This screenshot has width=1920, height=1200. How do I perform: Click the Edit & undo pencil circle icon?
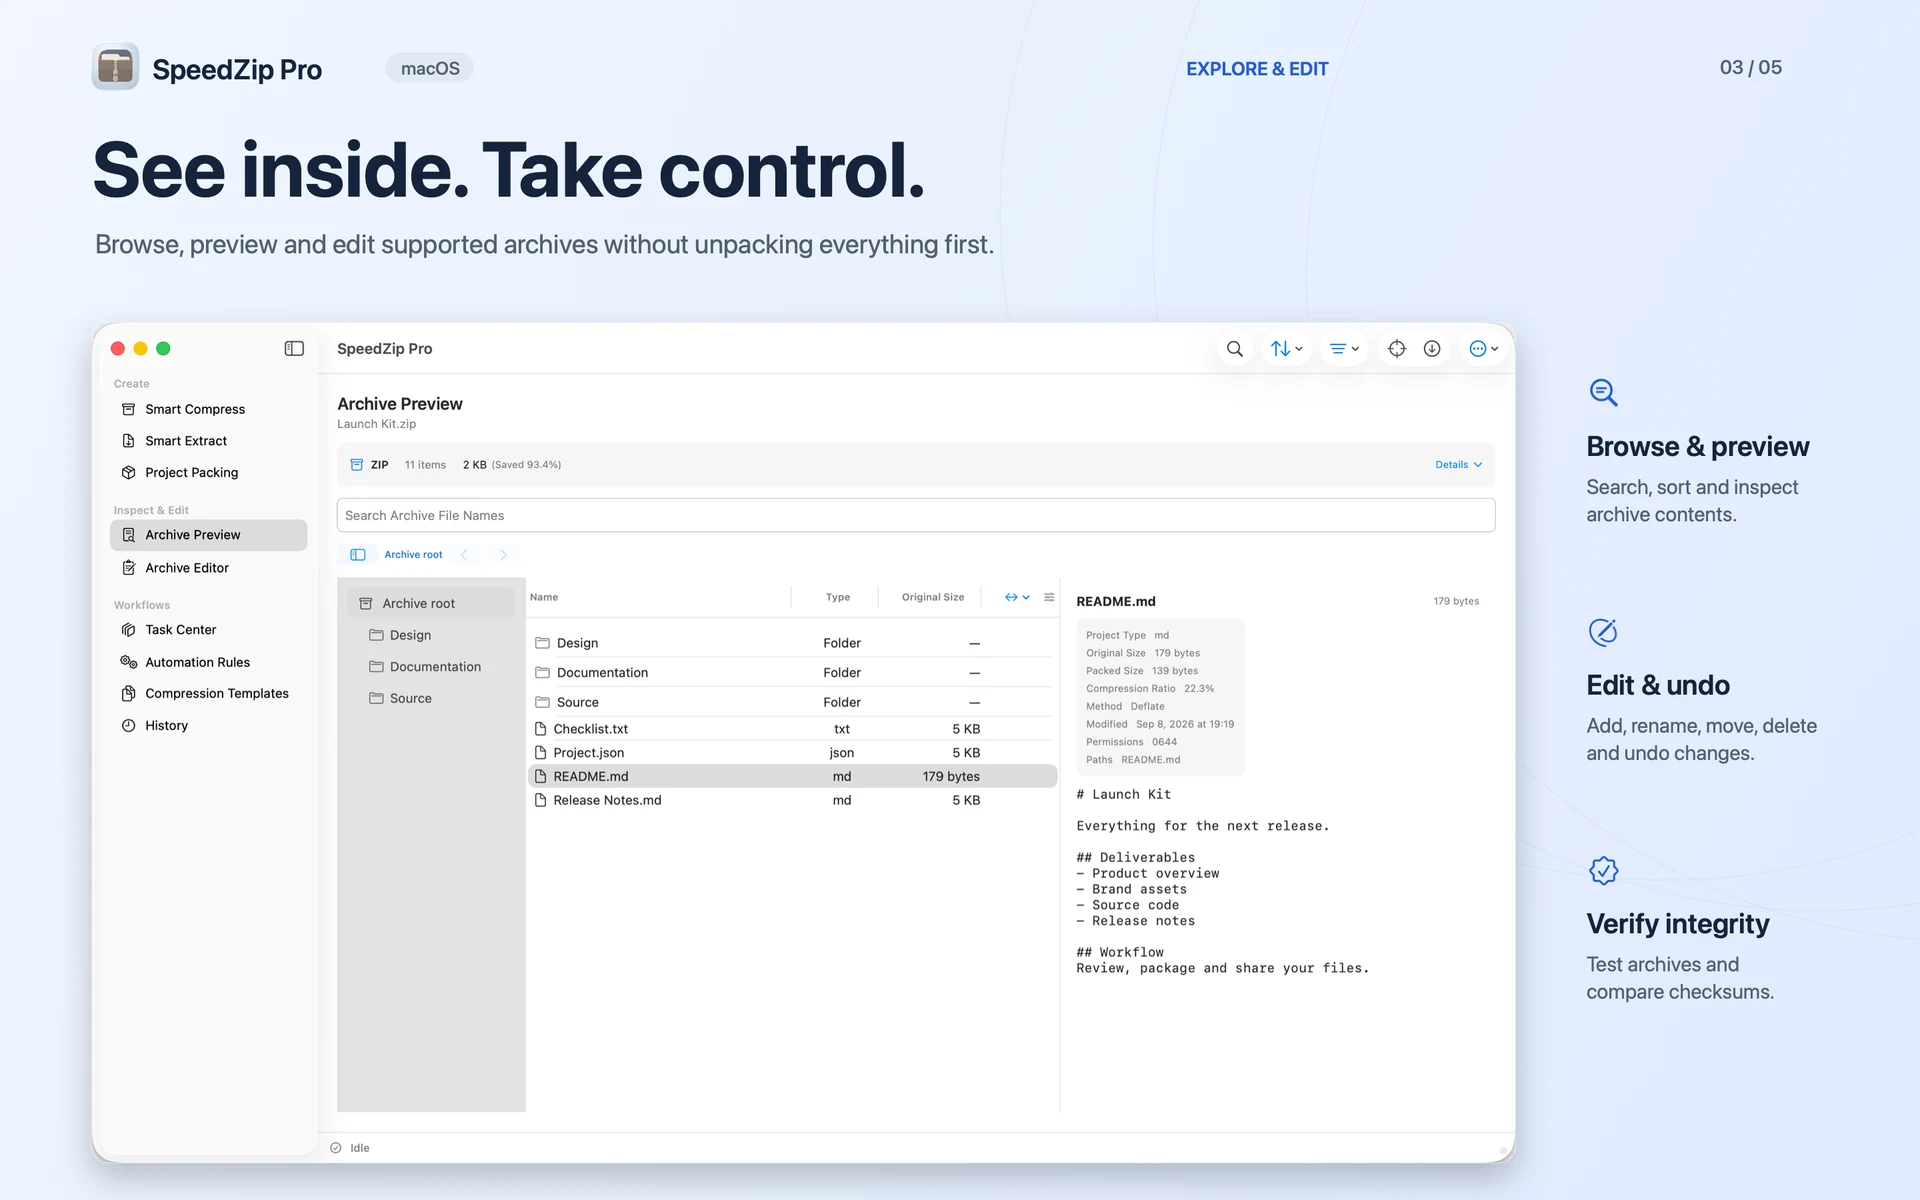[1603, 632]
